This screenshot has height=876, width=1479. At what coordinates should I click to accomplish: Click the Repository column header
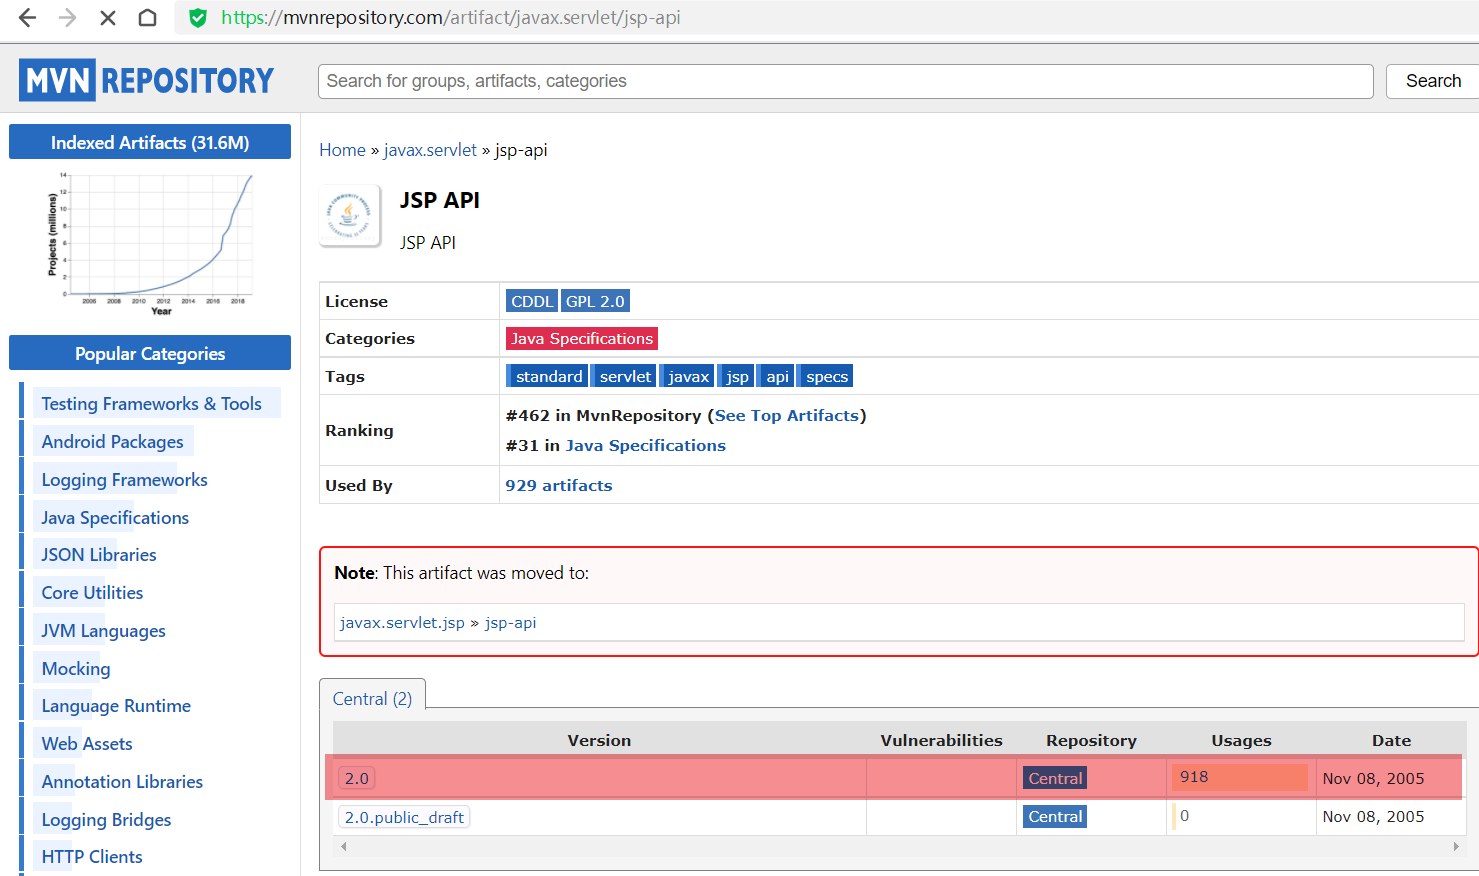(x=1091, y=740)
